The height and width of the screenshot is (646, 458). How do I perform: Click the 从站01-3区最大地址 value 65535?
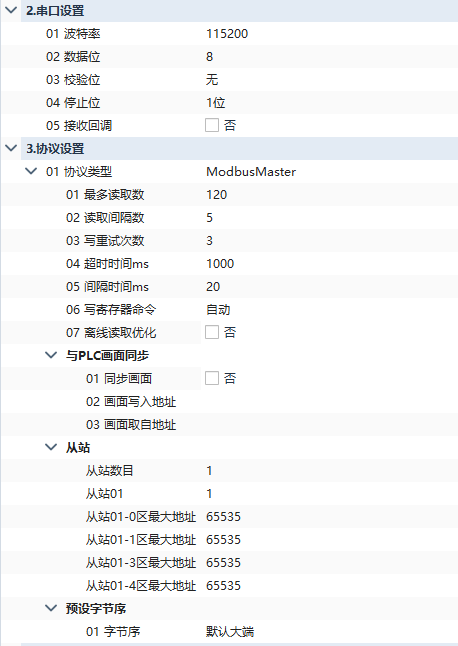point(223,562)
